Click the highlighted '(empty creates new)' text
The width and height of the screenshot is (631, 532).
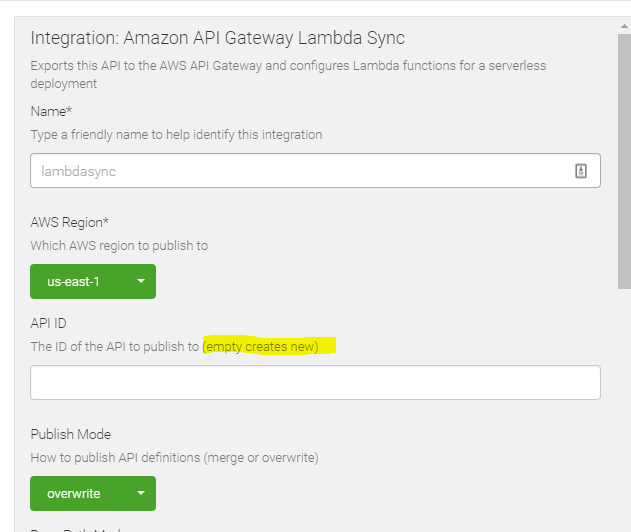pos(261,347)
